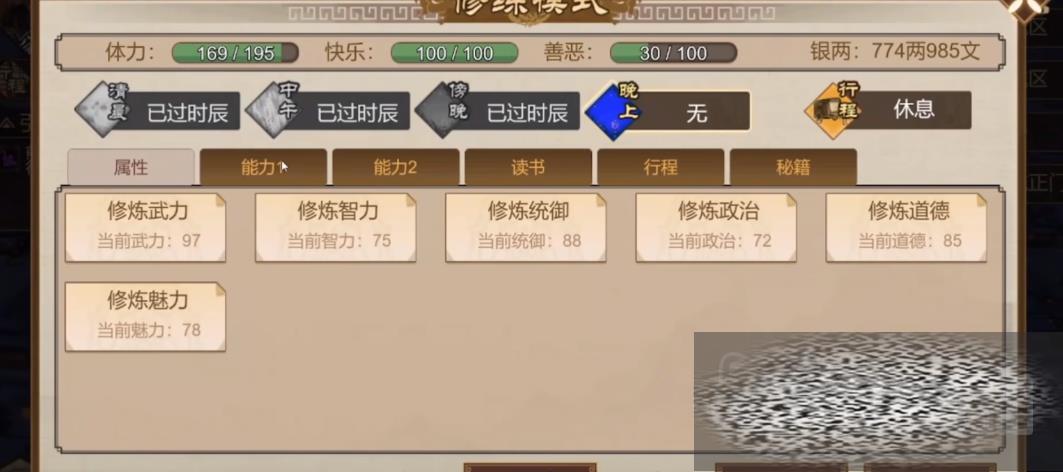Open the 能力2 tab

pos(395,167)
